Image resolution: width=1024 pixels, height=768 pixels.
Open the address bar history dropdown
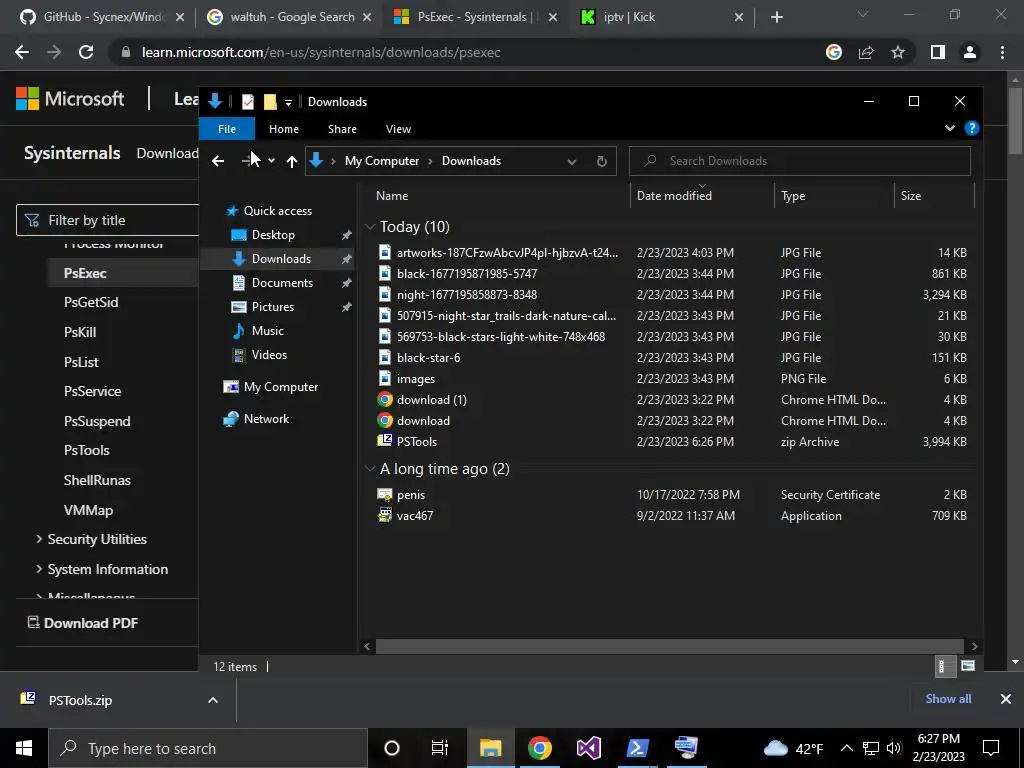point(571,161)
